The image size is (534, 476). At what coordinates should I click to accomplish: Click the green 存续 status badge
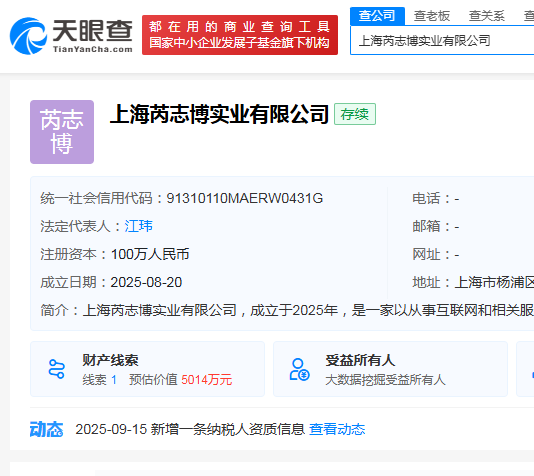[x=355, y=114]
